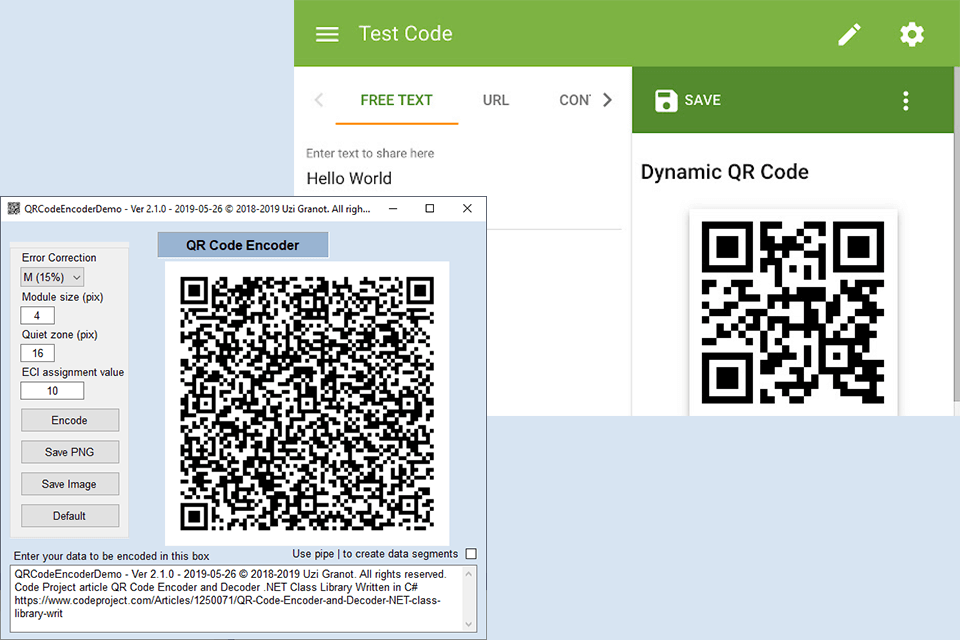This screenshot has height=640, width=960.
Task: Enable pipe-separated data segments checkbox
Action: click(470, 553)
